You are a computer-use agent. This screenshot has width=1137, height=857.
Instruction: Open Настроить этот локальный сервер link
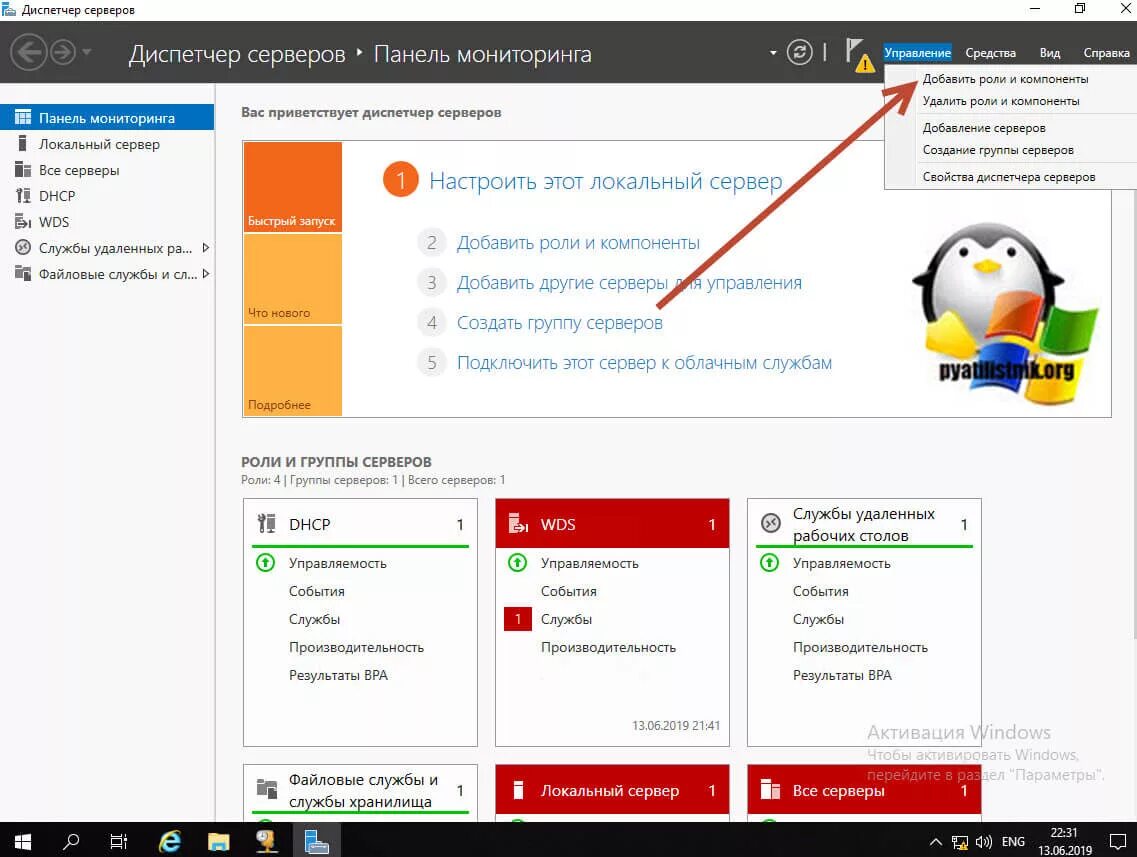[x=605, y=181]
